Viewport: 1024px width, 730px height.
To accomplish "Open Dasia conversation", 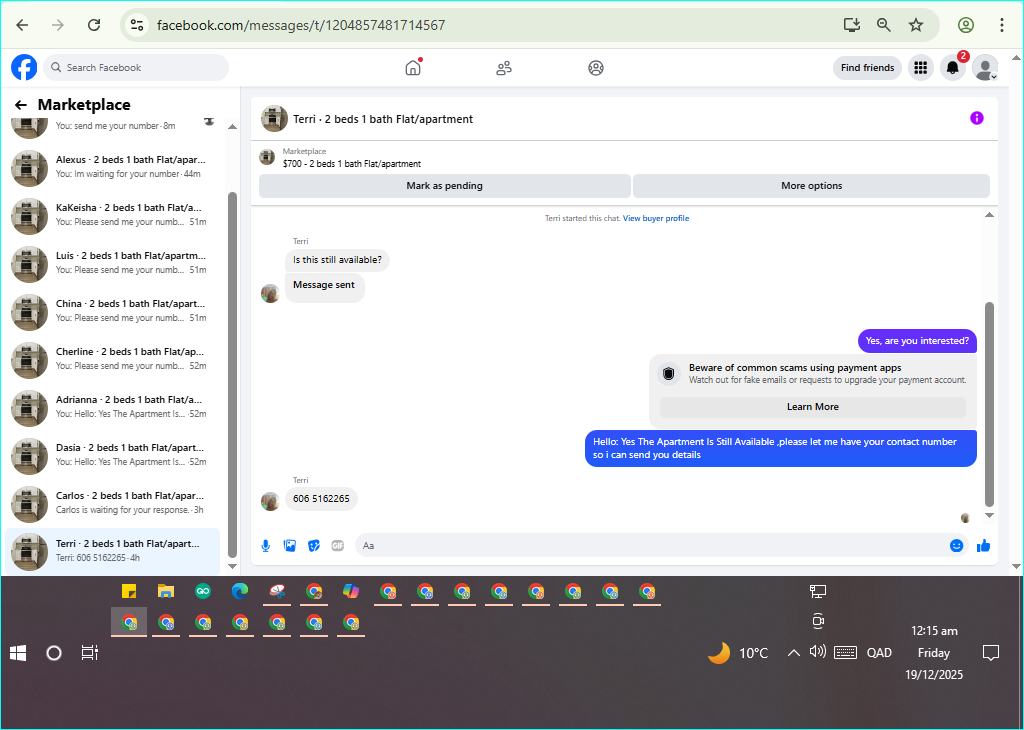I will 114,455.
